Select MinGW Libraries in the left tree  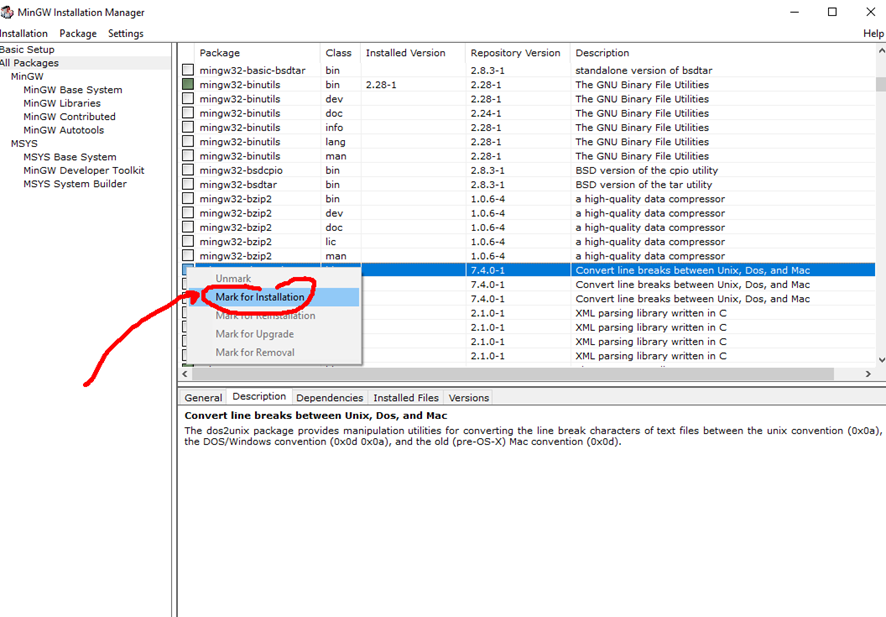(62, 103)
